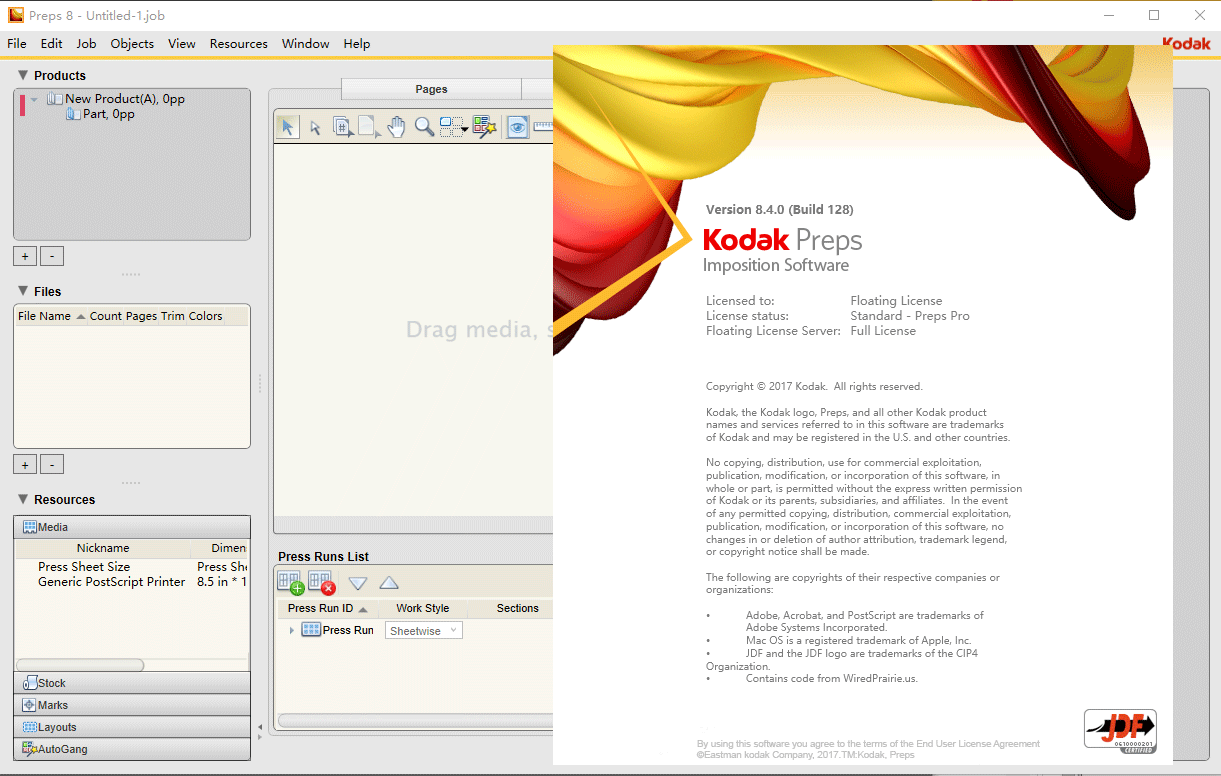The image size is (1221, 776).
Task: Open the View menu
Action: pos(182,44)
